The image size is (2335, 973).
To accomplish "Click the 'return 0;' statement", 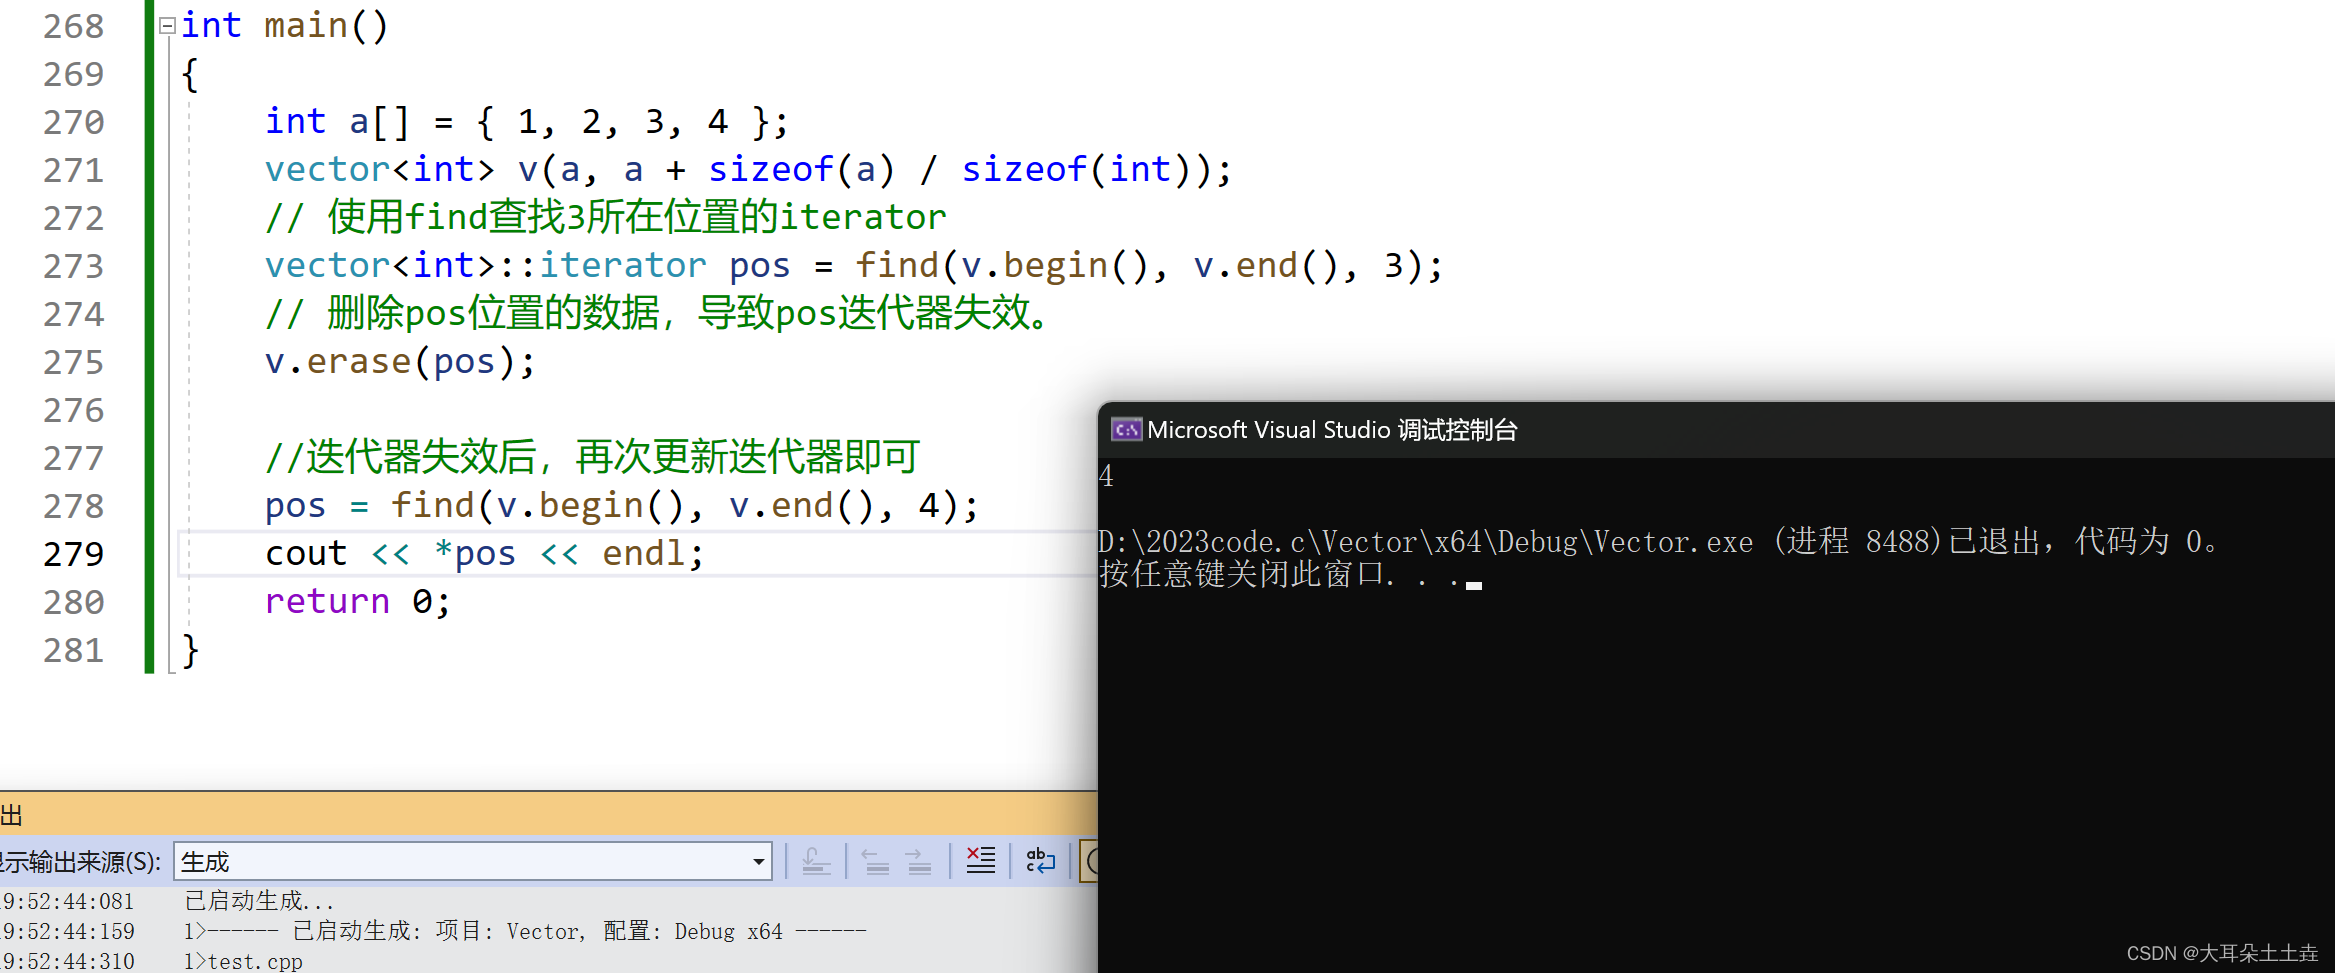I will [358, 602].
